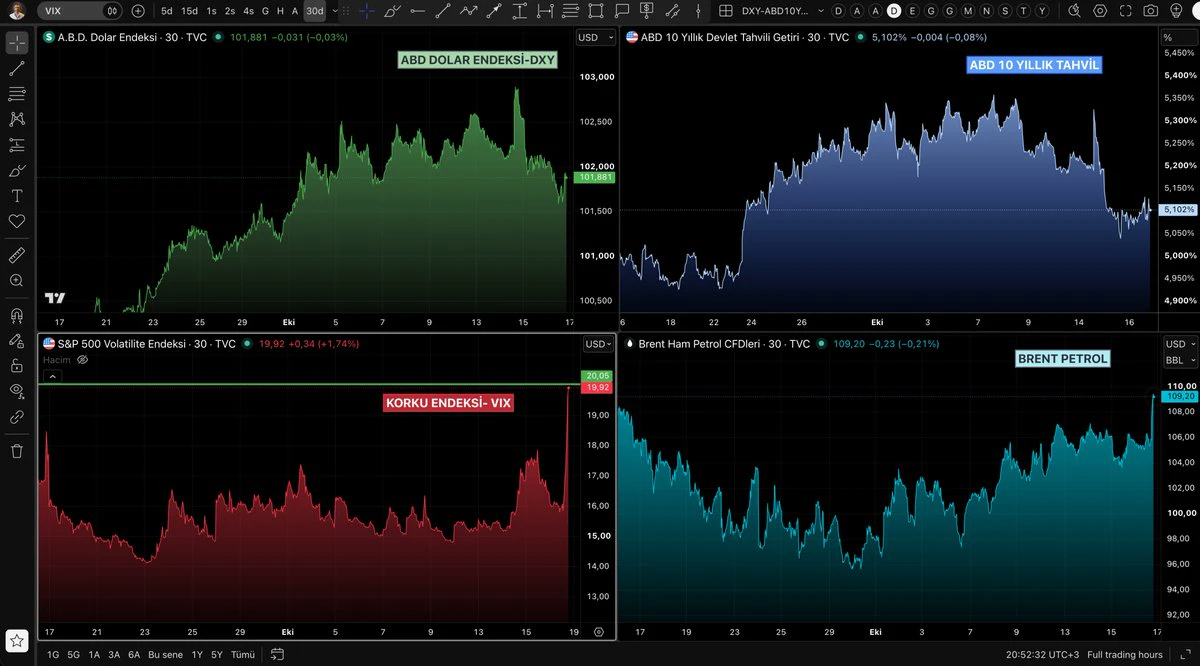Select the 1Y time range
The width and height of the screenshot is (1200, 666).
(197, 655)
